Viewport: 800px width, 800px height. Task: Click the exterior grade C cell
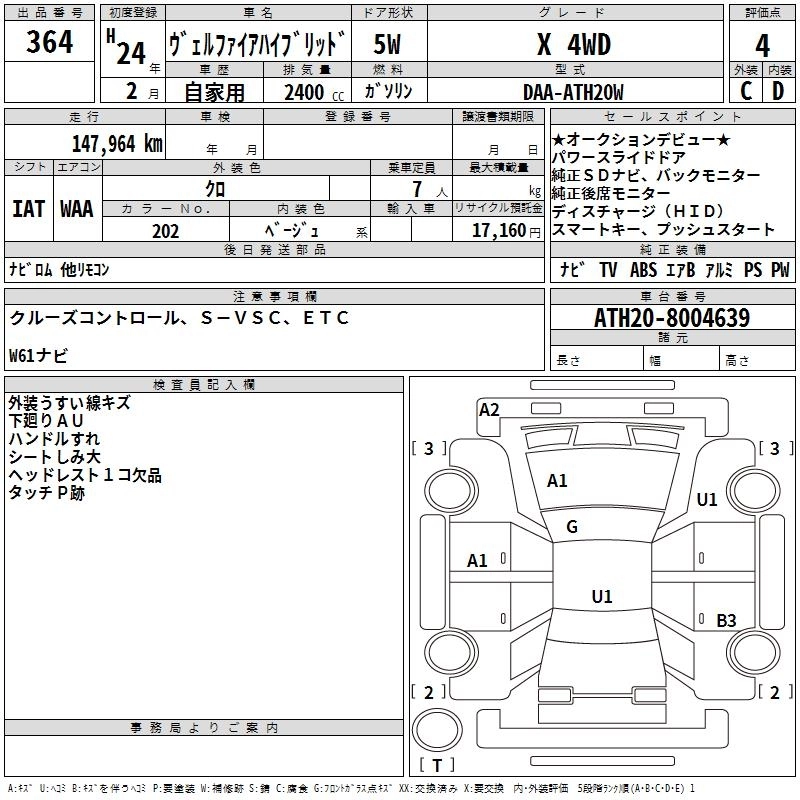745,92
